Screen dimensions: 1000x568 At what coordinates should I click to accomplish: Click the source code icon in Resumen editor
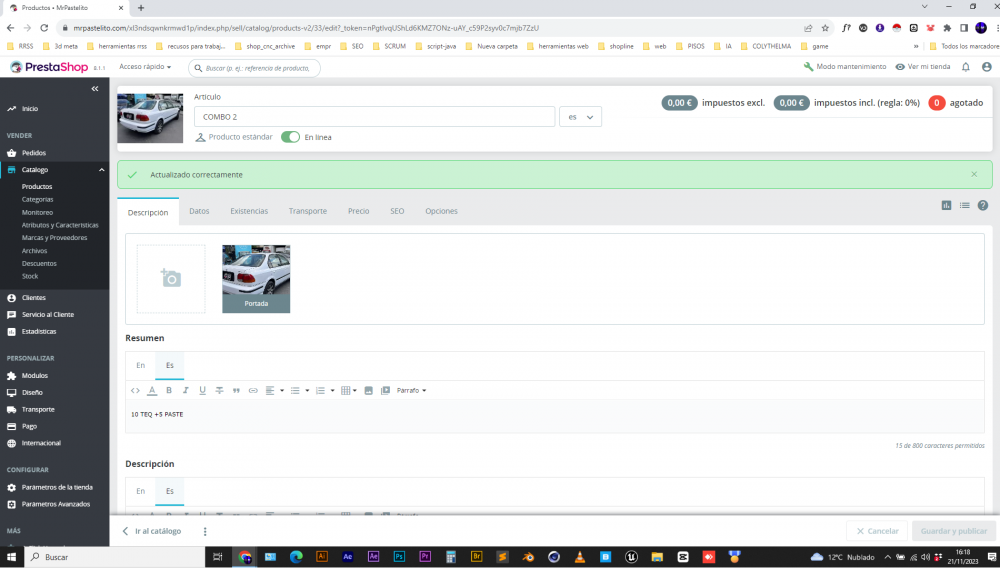click(x=135, y=390)
